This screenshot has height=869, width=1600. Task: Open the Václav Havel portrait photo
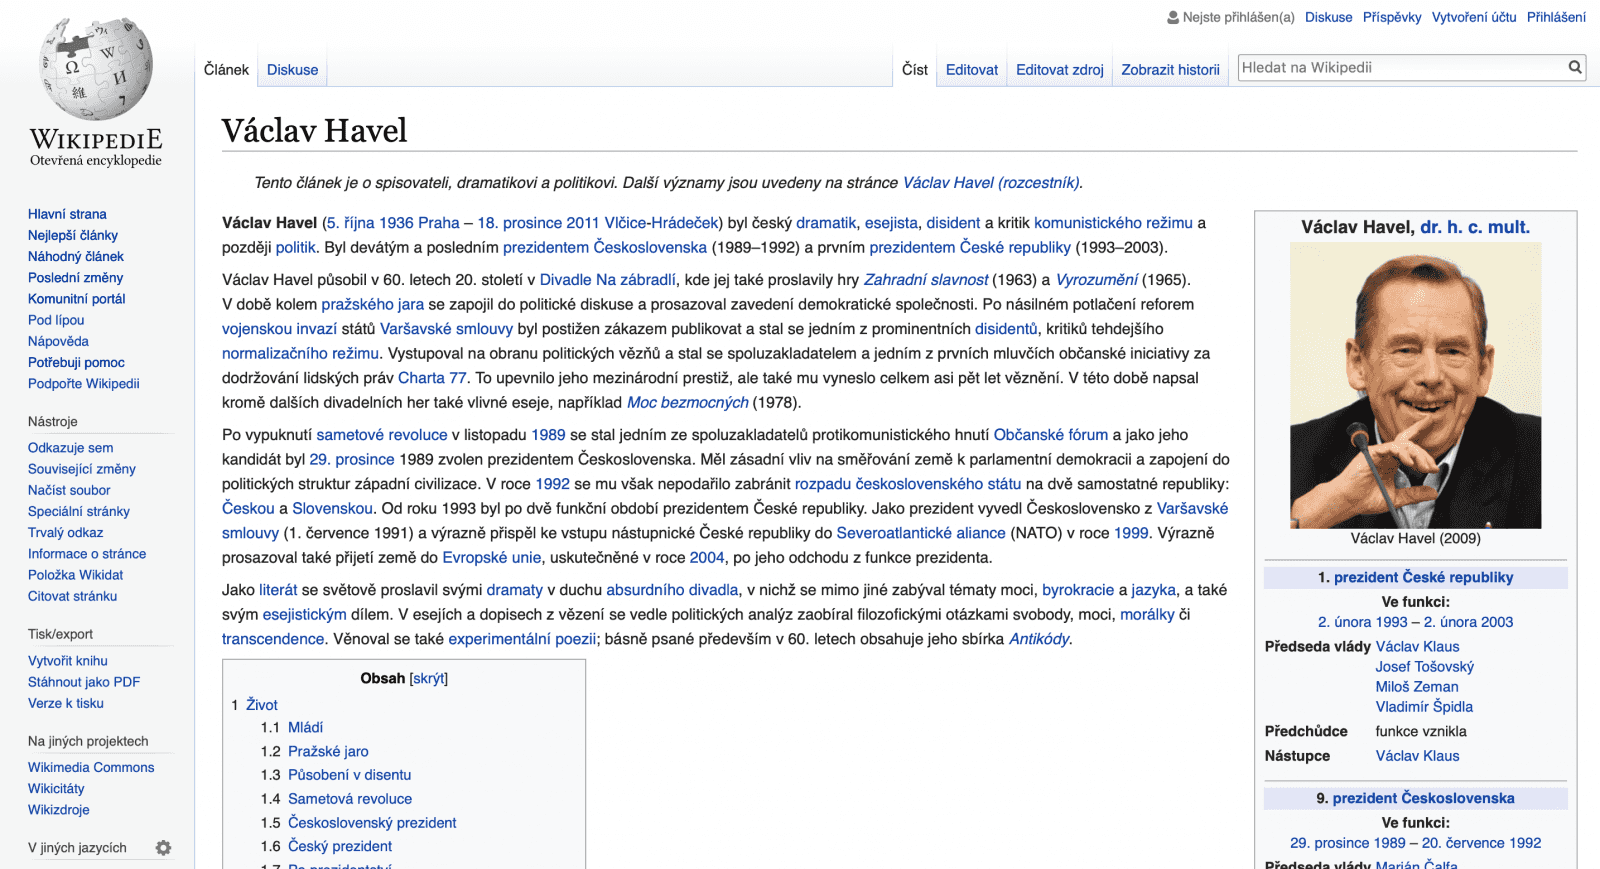[x=1415, y=385]
